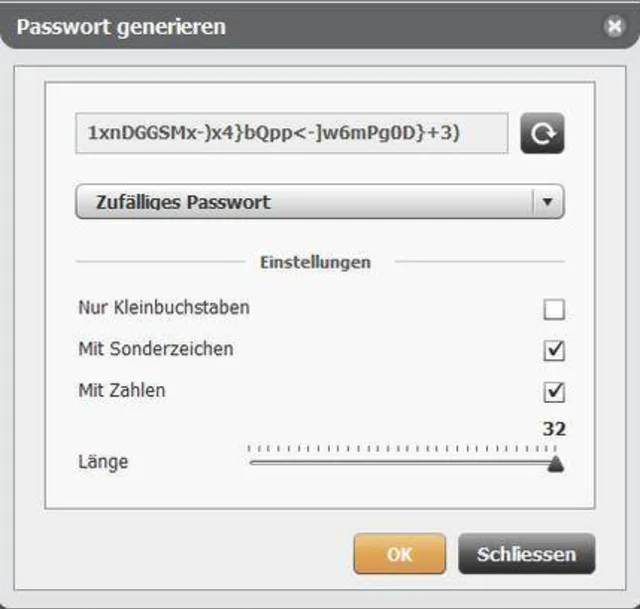Screen dimensions: 640x609
Task: Click the Länge label
Action: [103, 462]
